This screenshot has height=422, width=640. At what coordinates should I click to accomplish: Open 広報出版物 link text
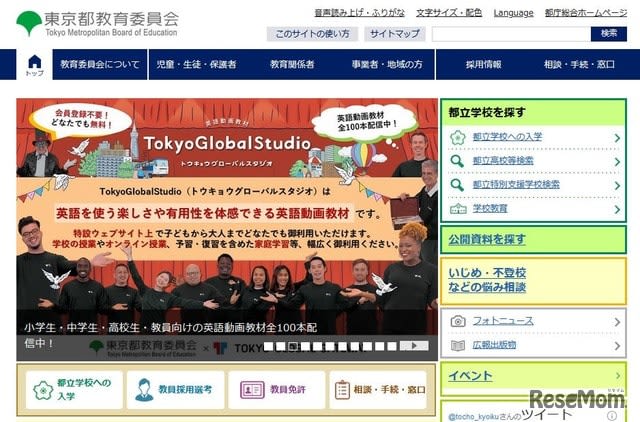pos(494,345)
